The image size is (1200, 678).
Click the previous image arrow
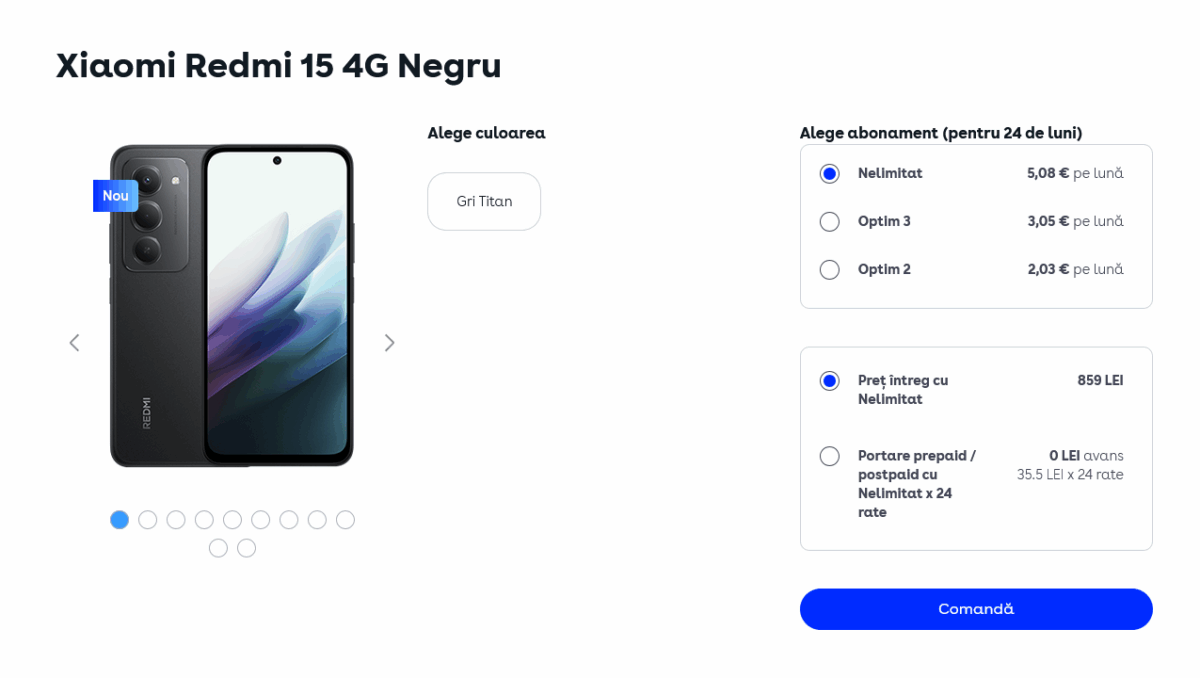pos(74,343)
